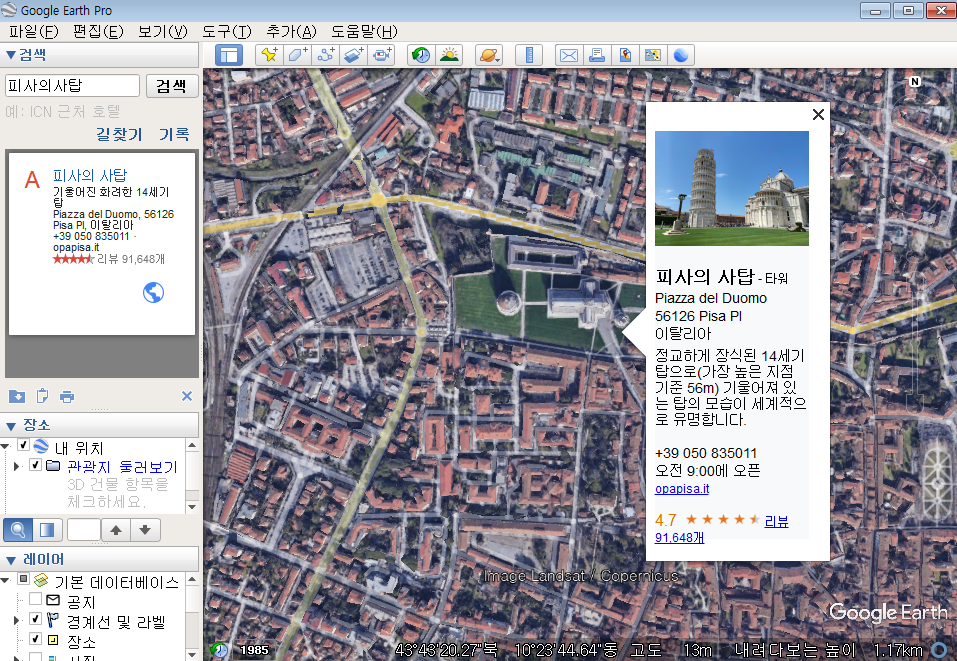The image size is (957, 661).
Task: Click the globe icon in search result
Action: (x=153, y=292)
